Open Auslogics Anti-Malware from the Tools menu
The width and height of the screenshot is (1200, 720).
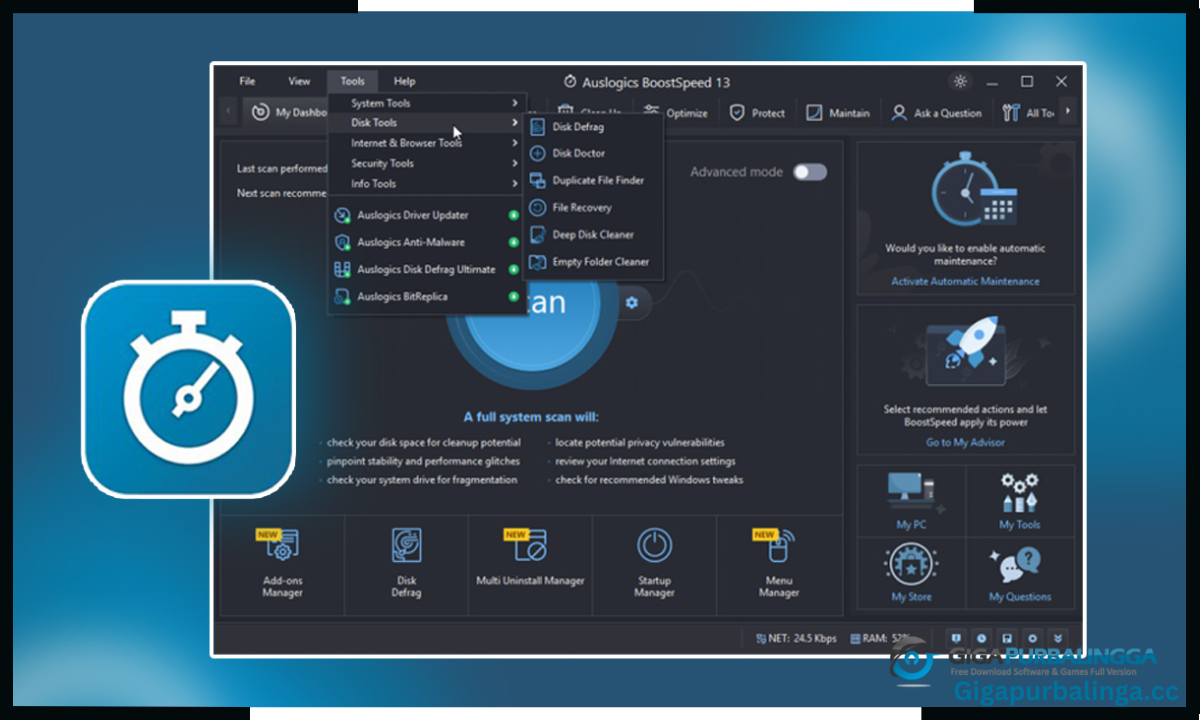click(x=427, y=242)
